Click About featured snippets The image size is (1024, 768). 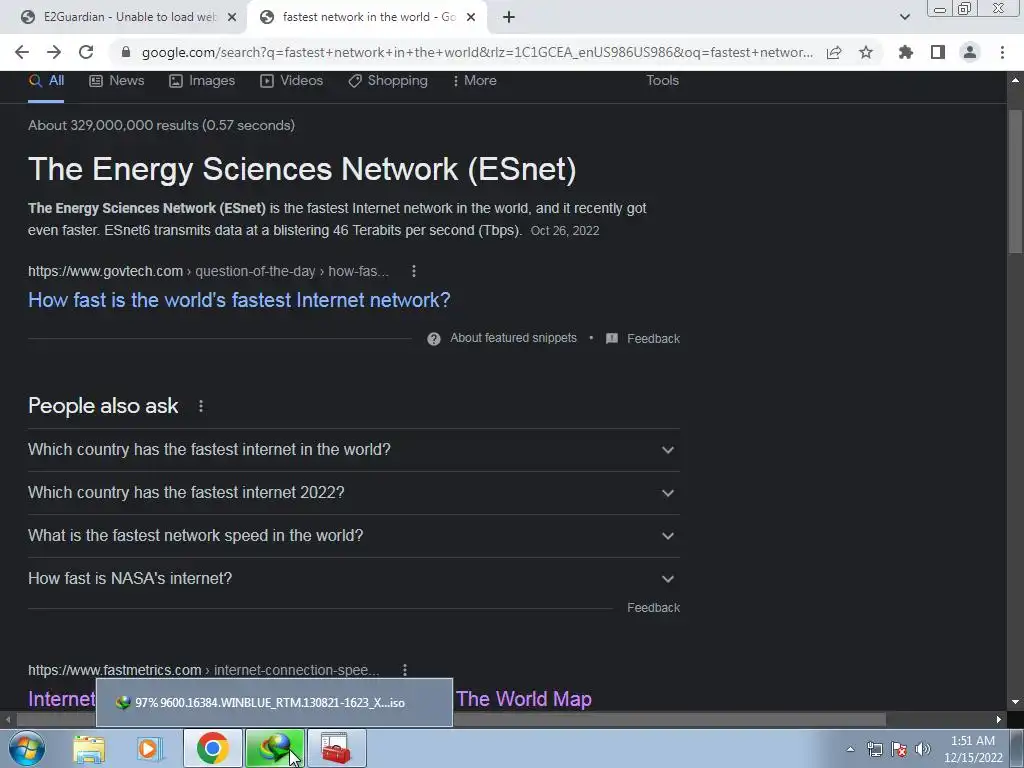(513, 338)
